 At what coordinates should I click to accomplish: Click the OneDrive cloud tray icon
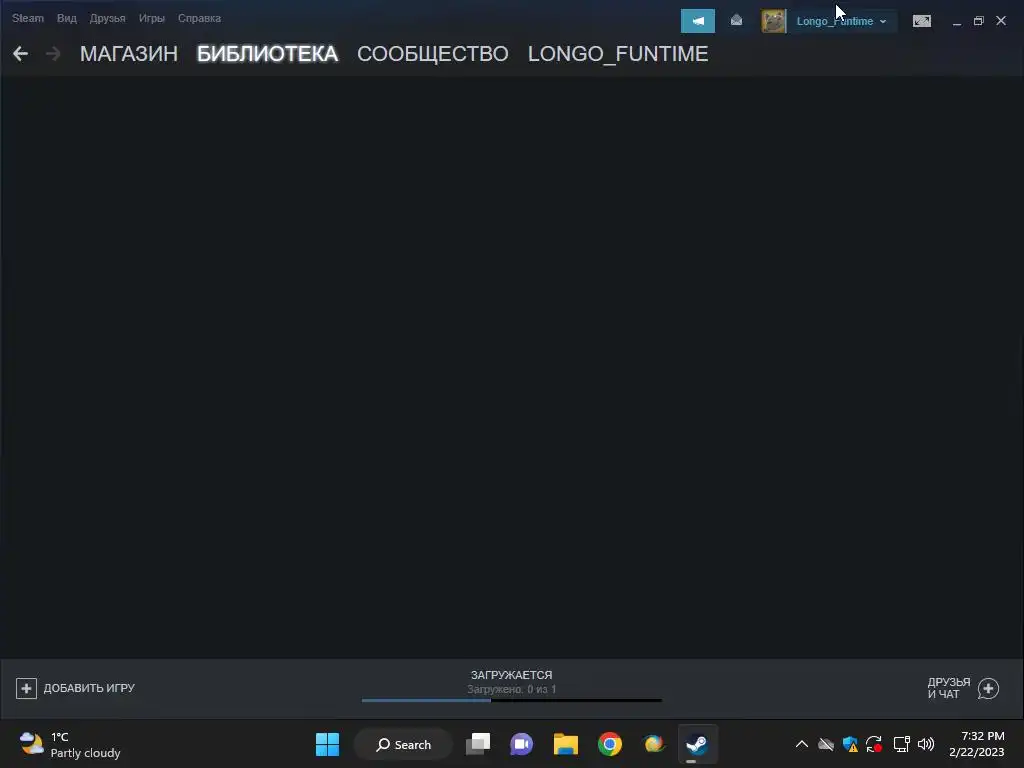coord(826,744)
